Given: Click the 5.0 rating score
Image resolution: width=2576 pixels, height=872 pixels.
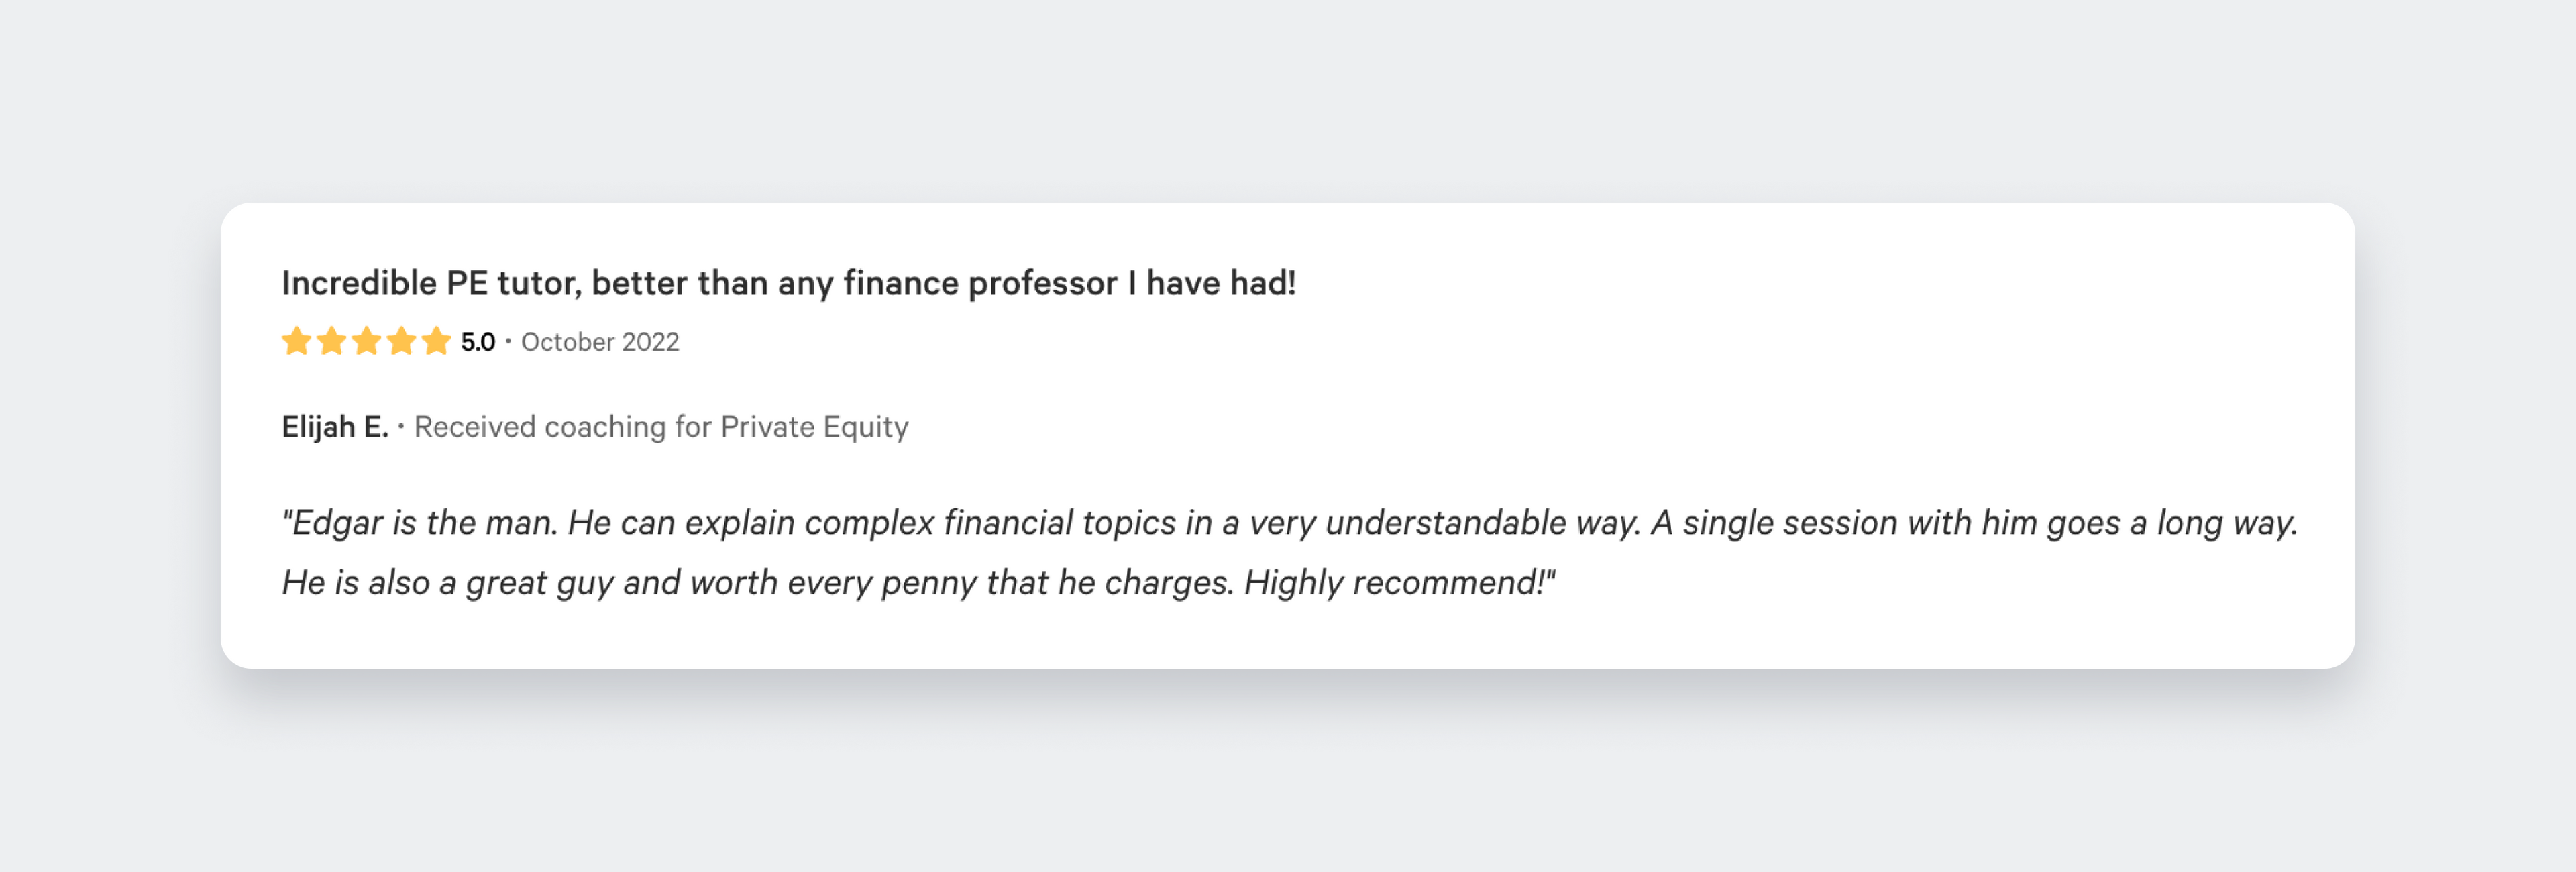Looking at the screenshot, I should 478,342.
